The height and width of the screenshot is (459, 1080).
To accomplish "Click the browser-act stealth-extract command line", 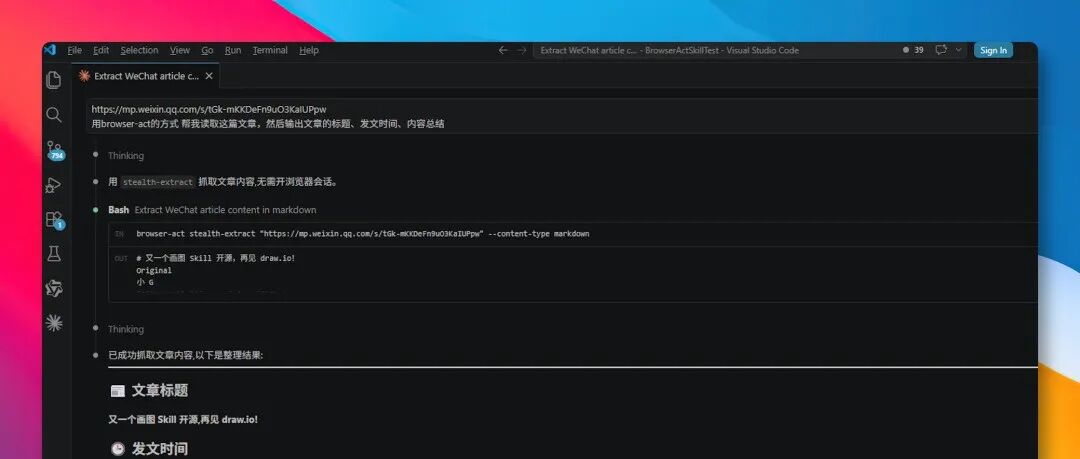I will [x=363, y=234].
